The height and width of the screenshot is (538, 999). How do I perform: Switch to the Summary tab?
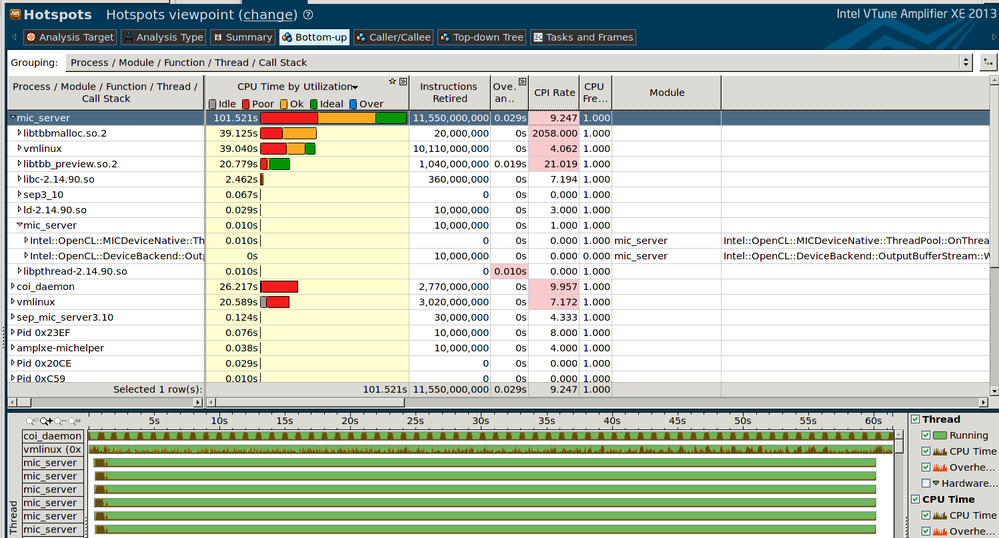[x=243, y=37]
